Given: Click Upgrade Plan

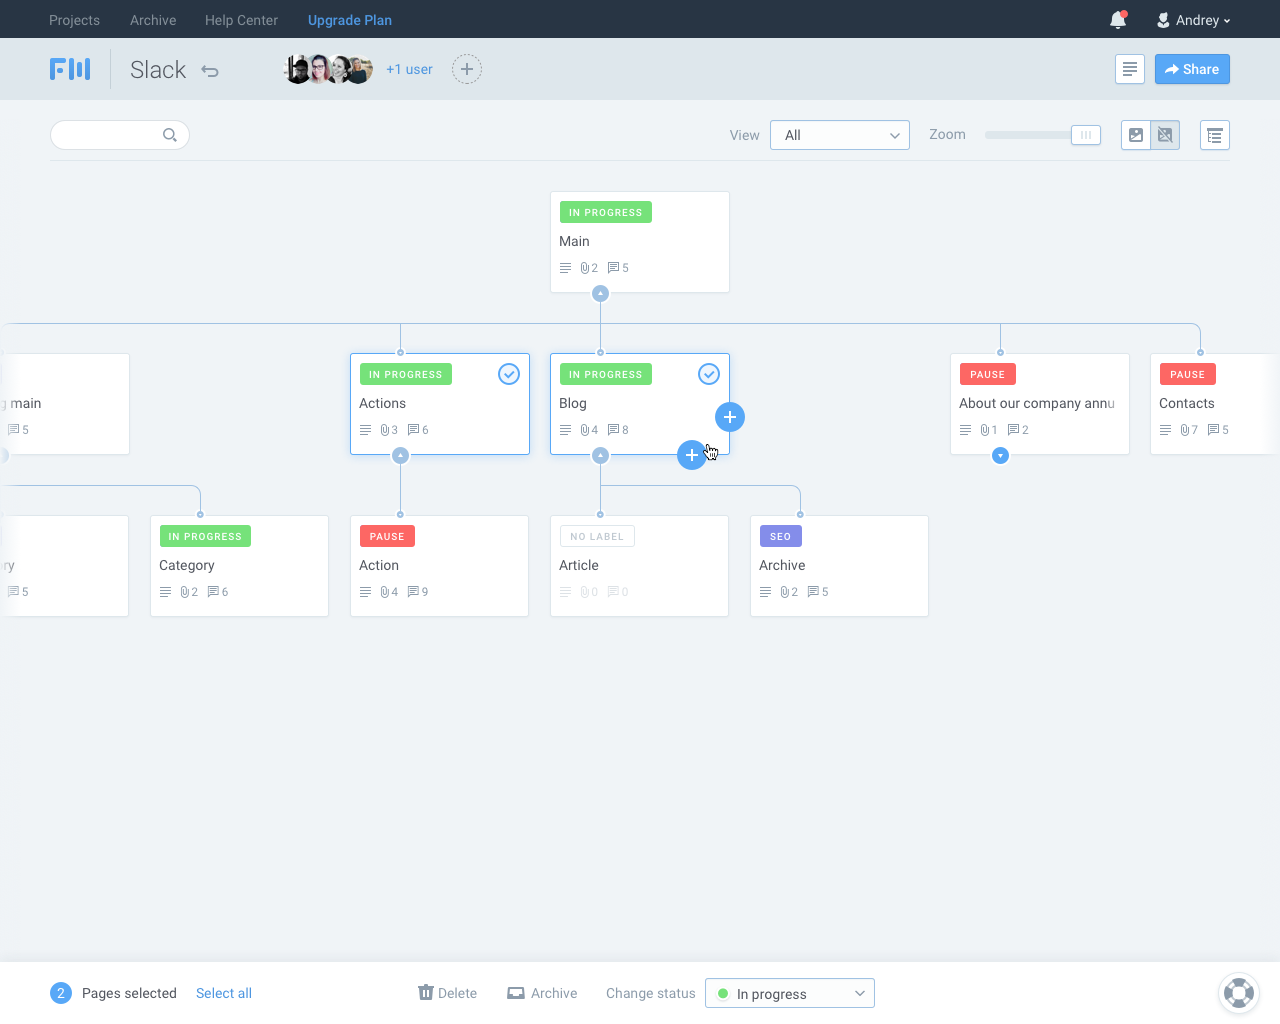Looking at the screenshot, I should [x=350, y=20].
